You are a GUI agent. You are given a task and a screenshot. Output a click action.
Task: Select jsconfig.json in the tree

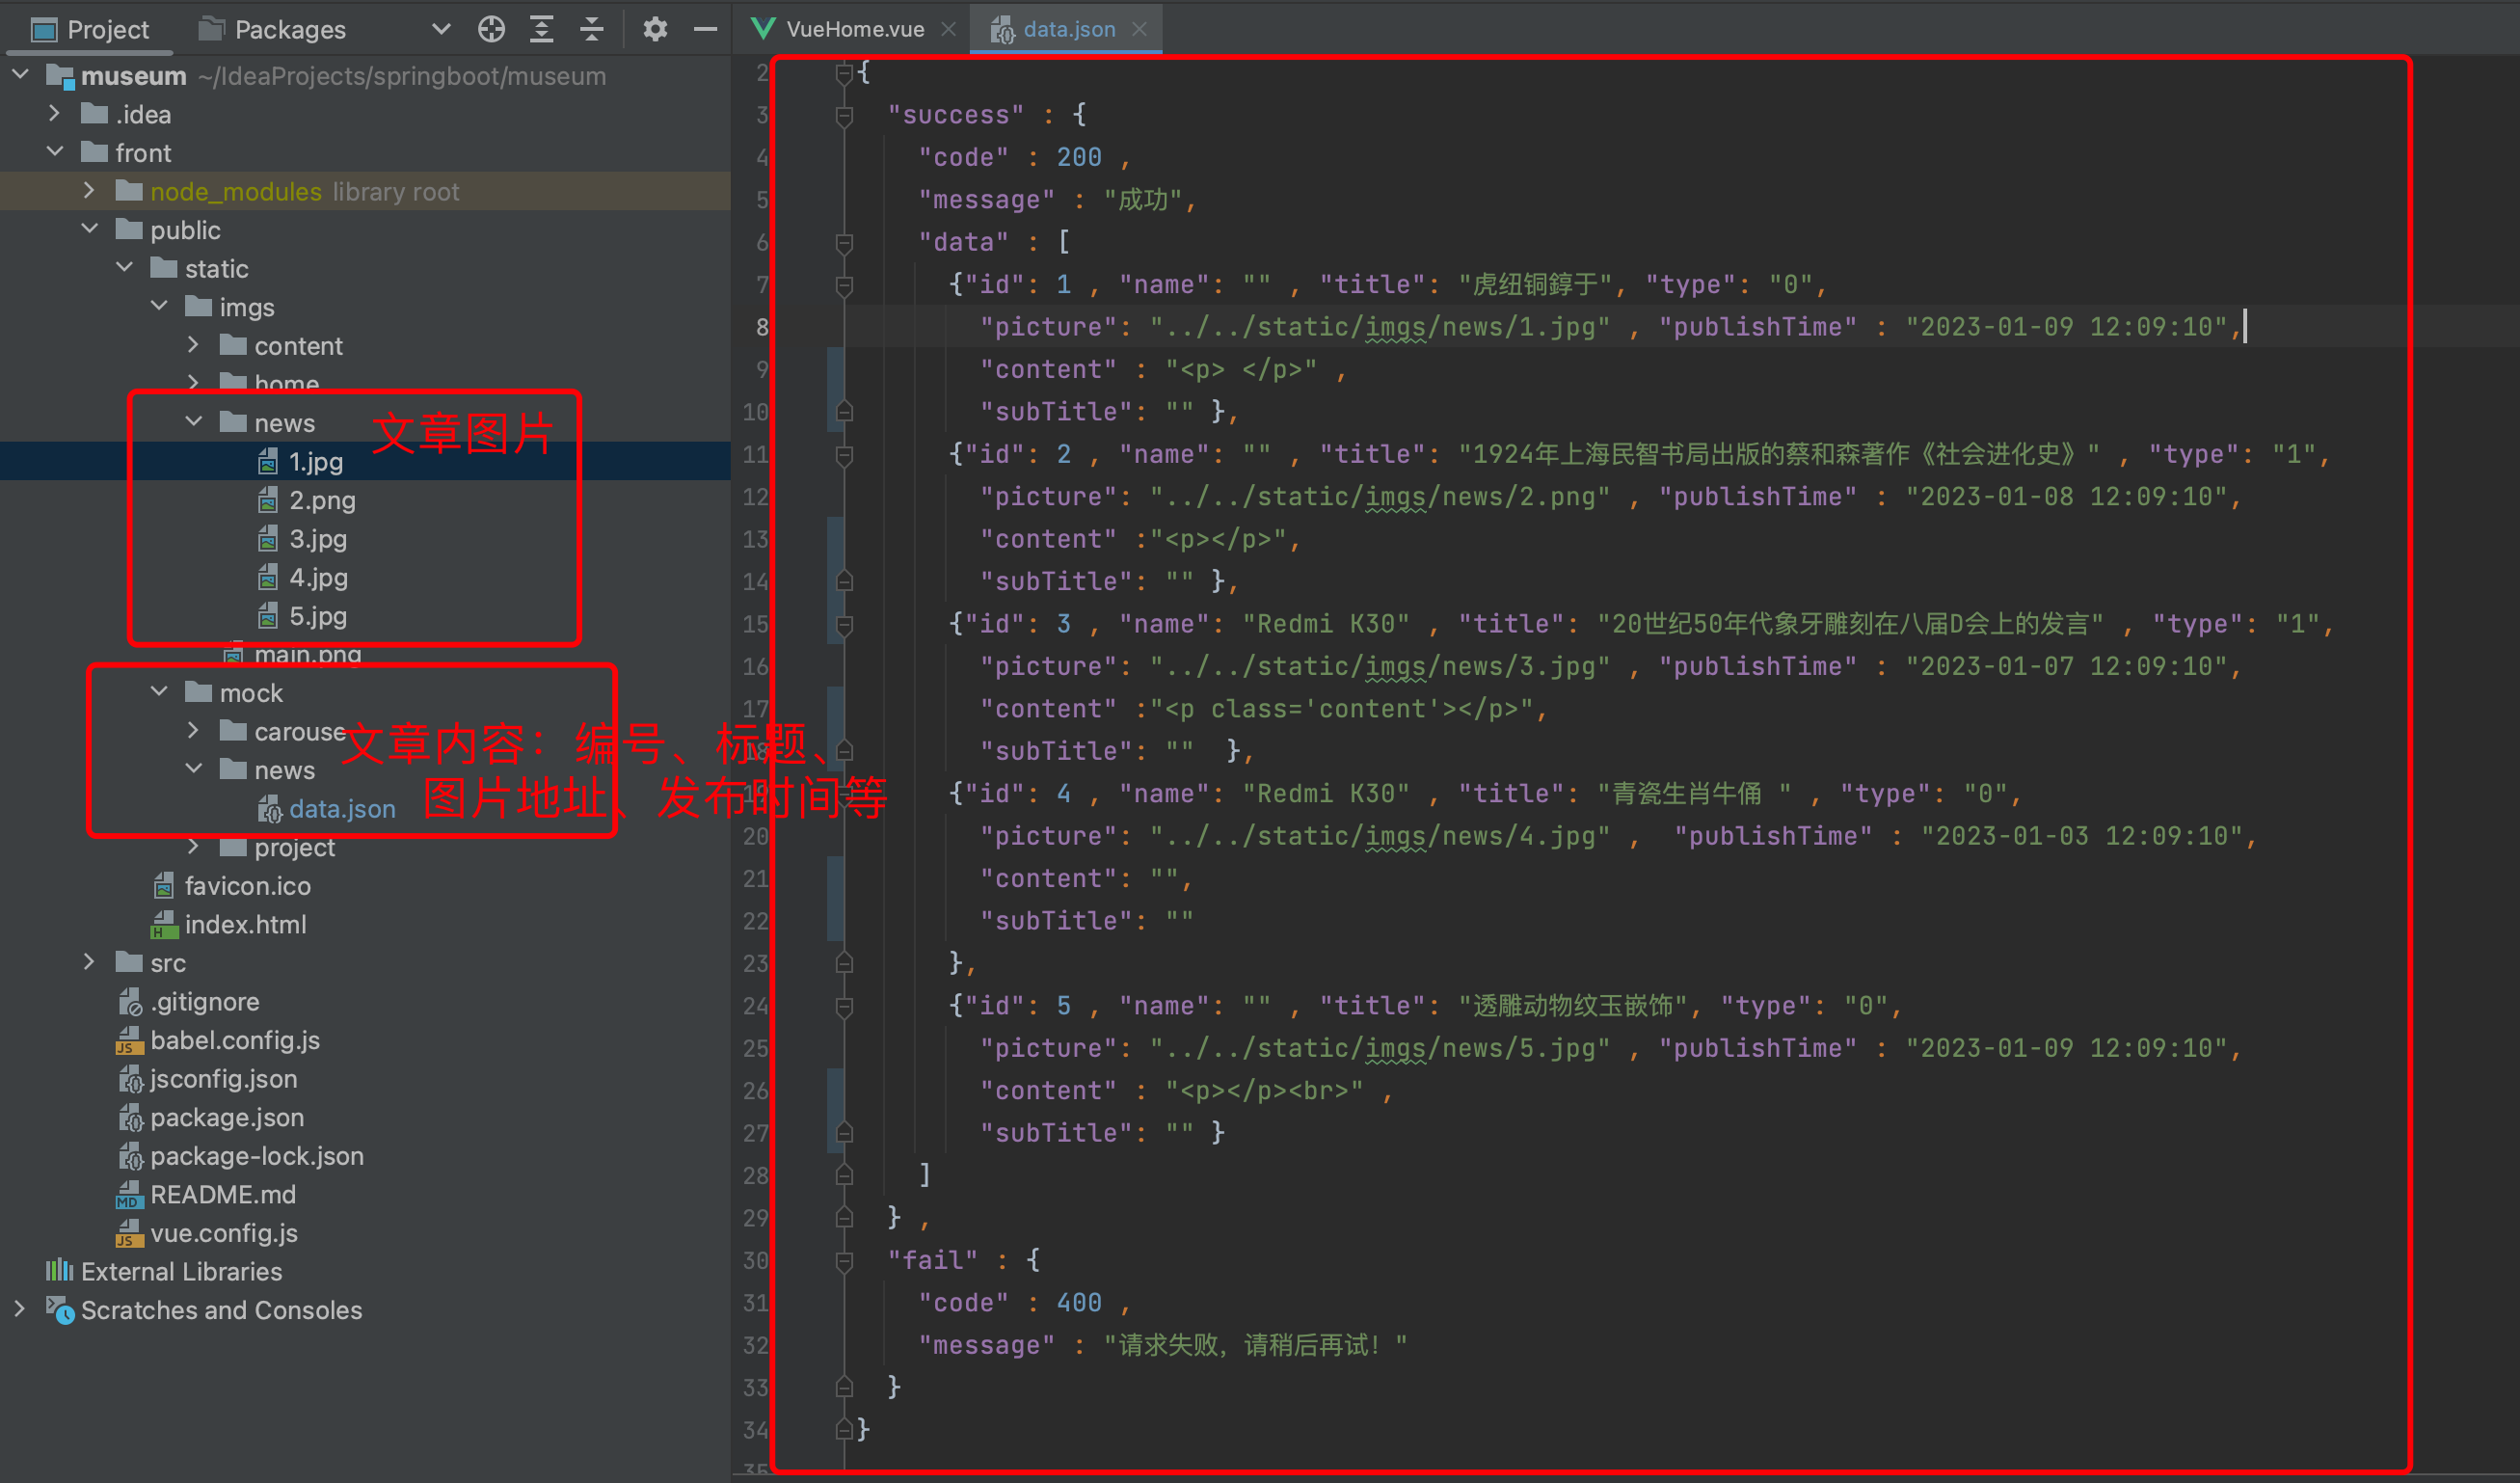[x=222, y=1078]
